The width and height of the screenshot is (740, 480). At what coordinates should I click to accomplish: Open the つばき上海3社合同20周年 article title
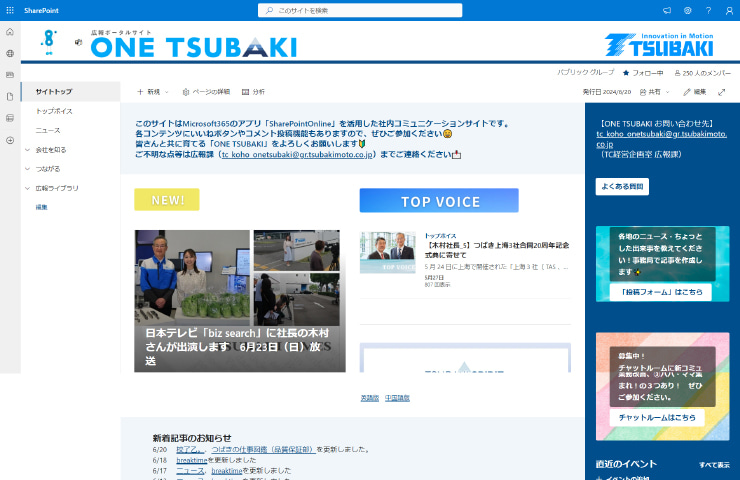pos(497,250)
